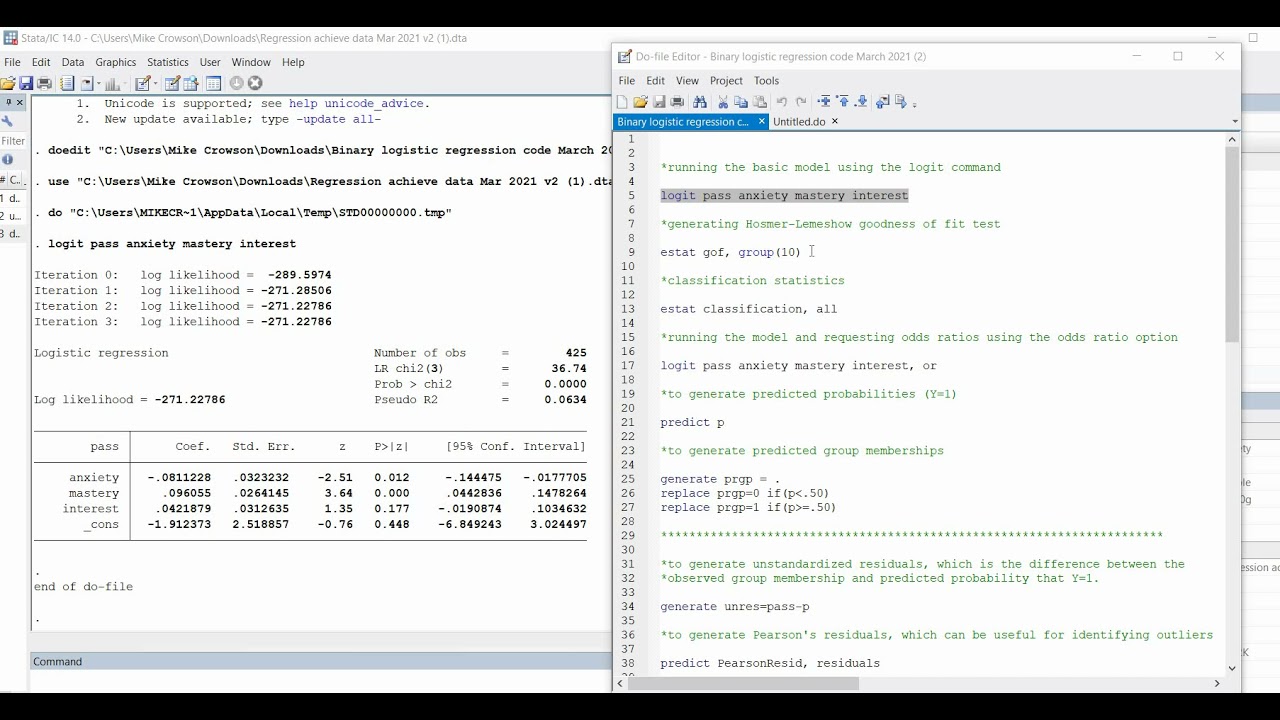
Task: Click Save icon in Do-file Editor toolbar
Action: click(659, 102)
